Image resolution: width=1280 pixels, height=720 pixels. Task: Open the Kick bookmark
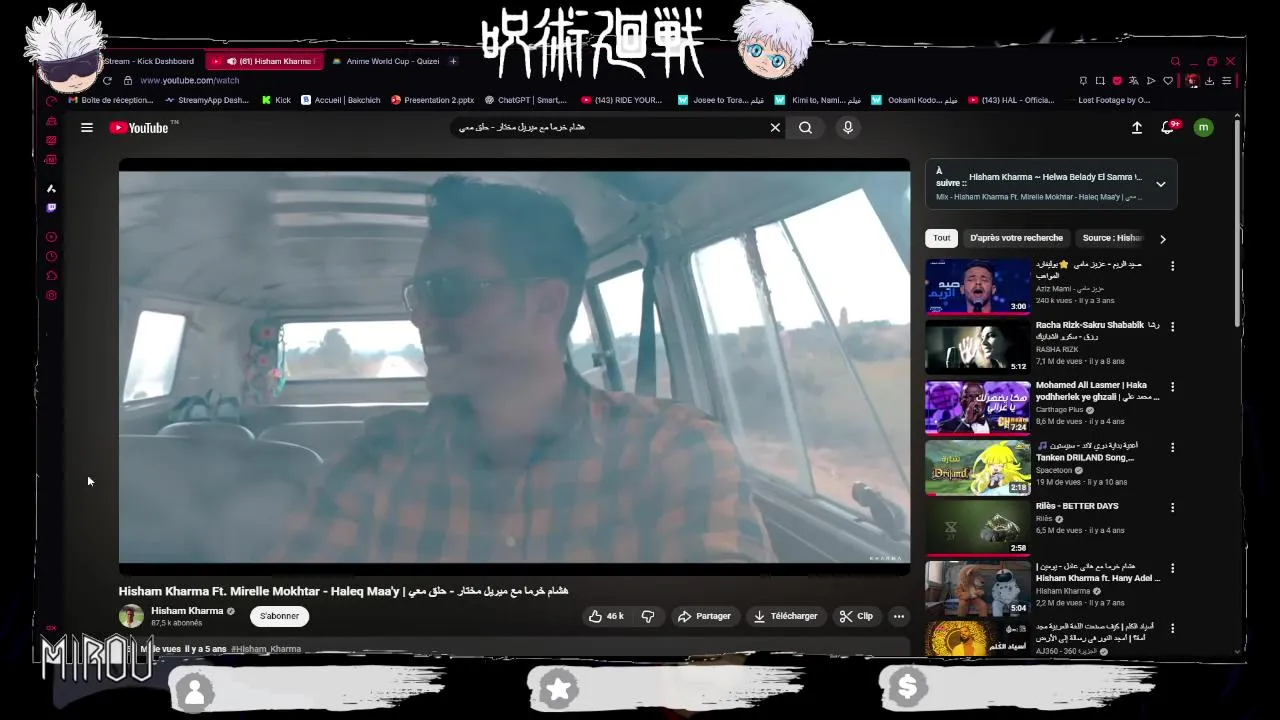tap(276, 100)
